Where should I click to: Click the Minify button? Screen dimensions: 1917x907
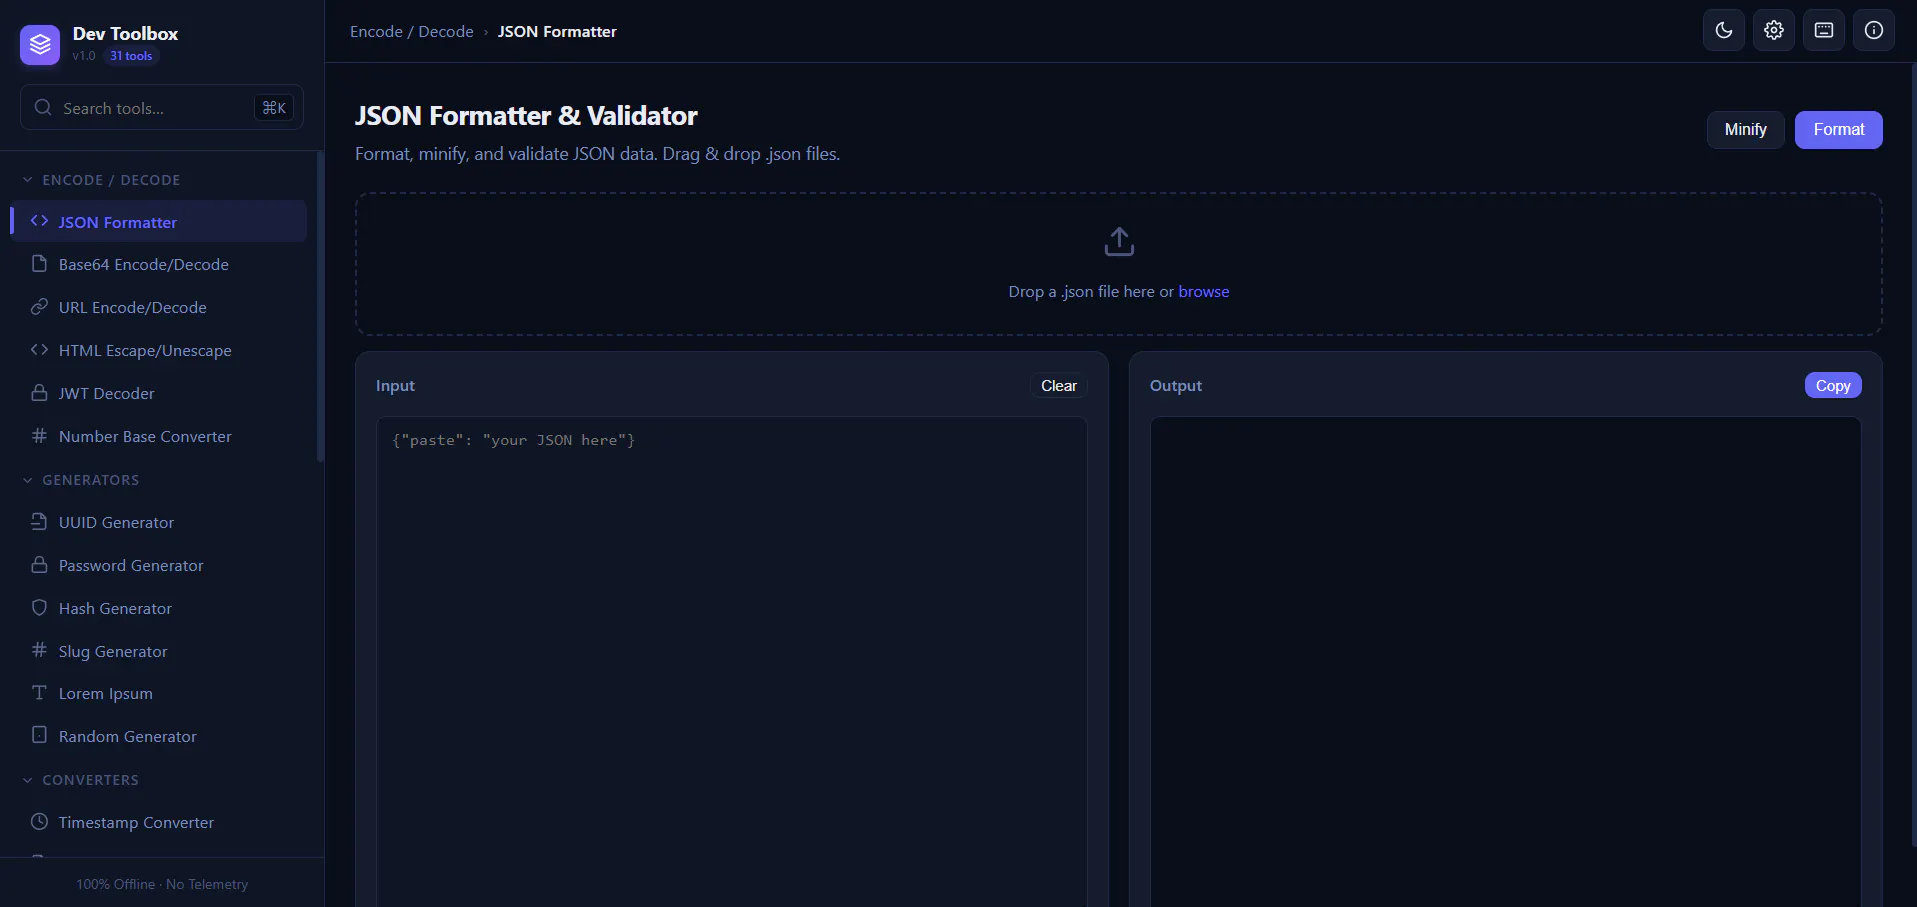[1745, 129]
